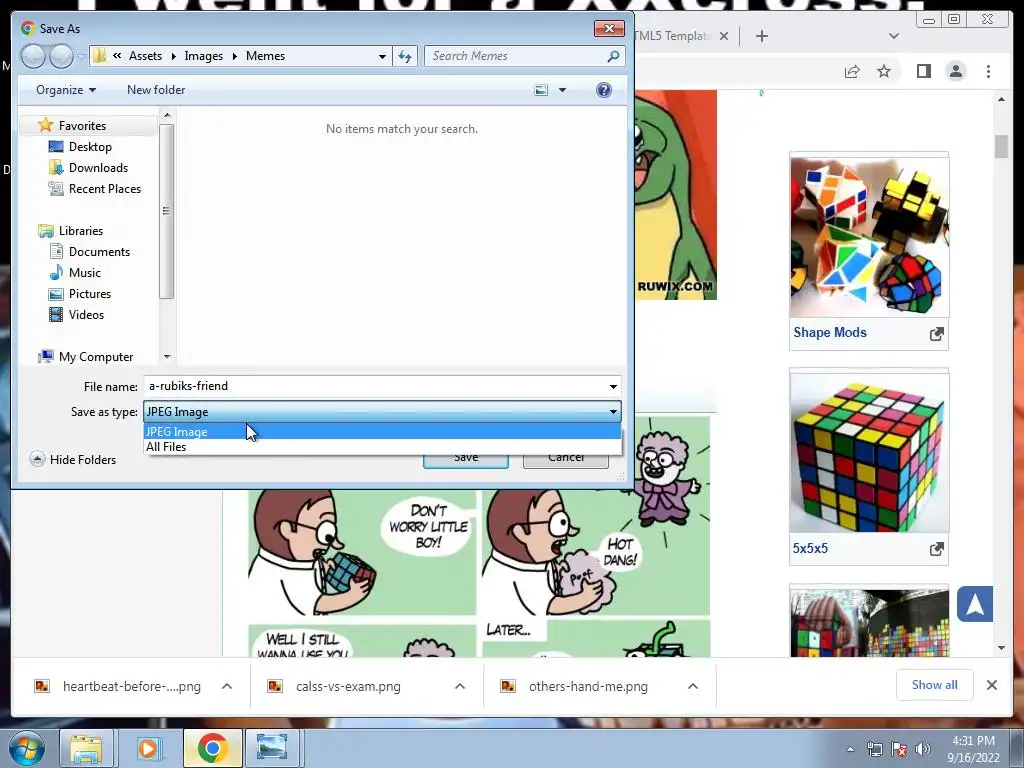Close the Save As dialog
Image resolution: width=1024 pixels, height=768 pixels.
[609, 28]
